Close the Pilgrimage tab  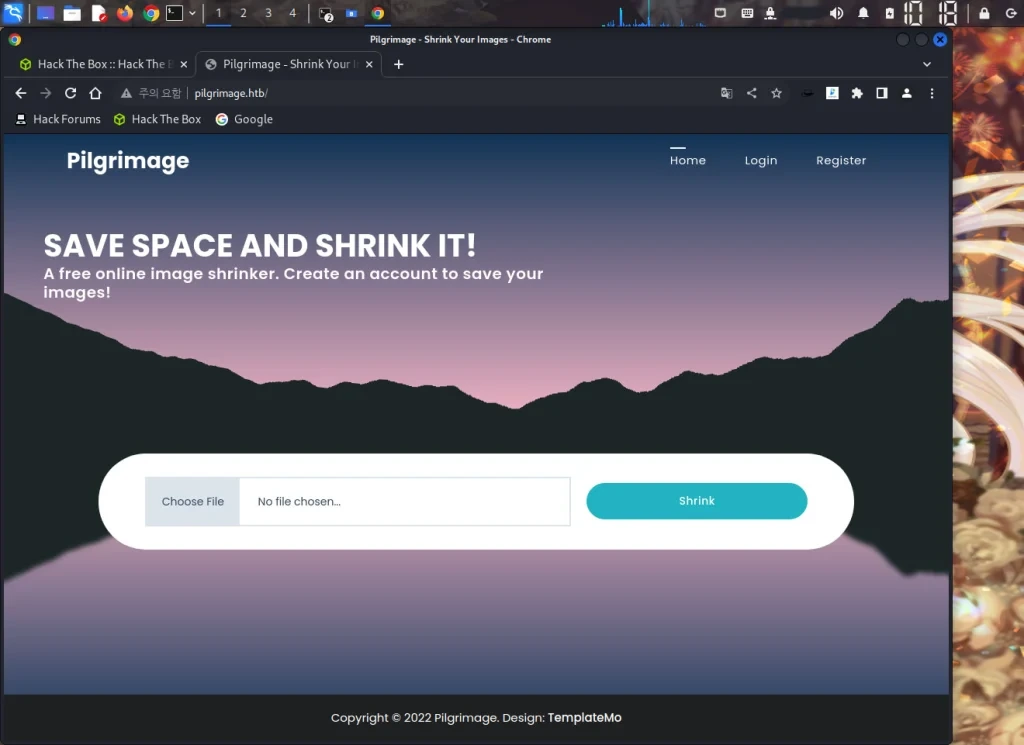369,64
